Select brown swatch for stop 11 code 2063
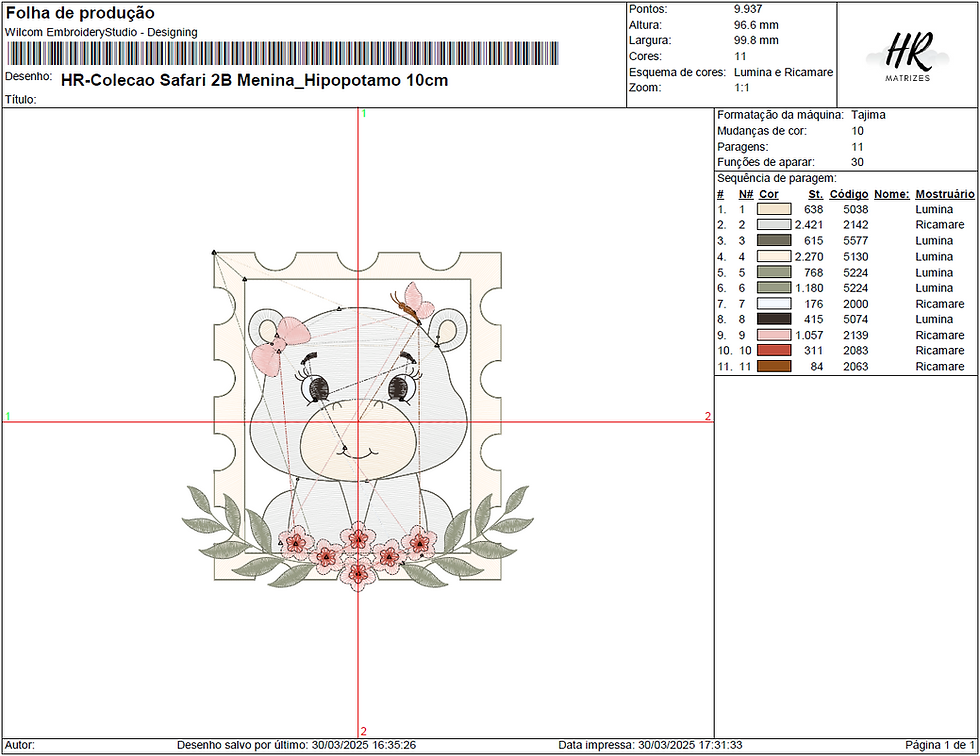Viewport: 980px width, 756px height. pyautogui.click(x=774, y=367)
